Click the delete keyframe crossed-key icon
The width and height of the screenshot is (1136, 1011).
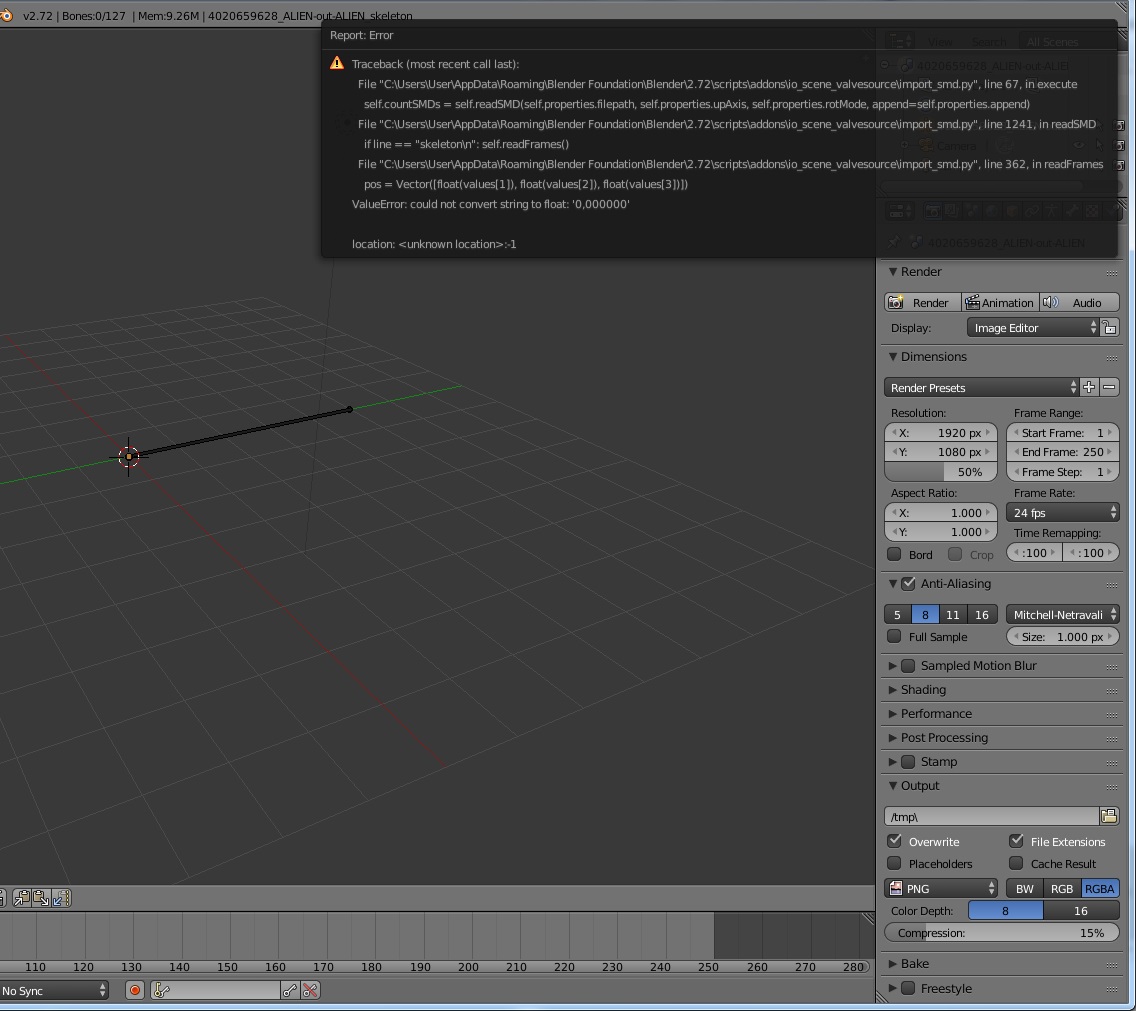coord(310,990)
